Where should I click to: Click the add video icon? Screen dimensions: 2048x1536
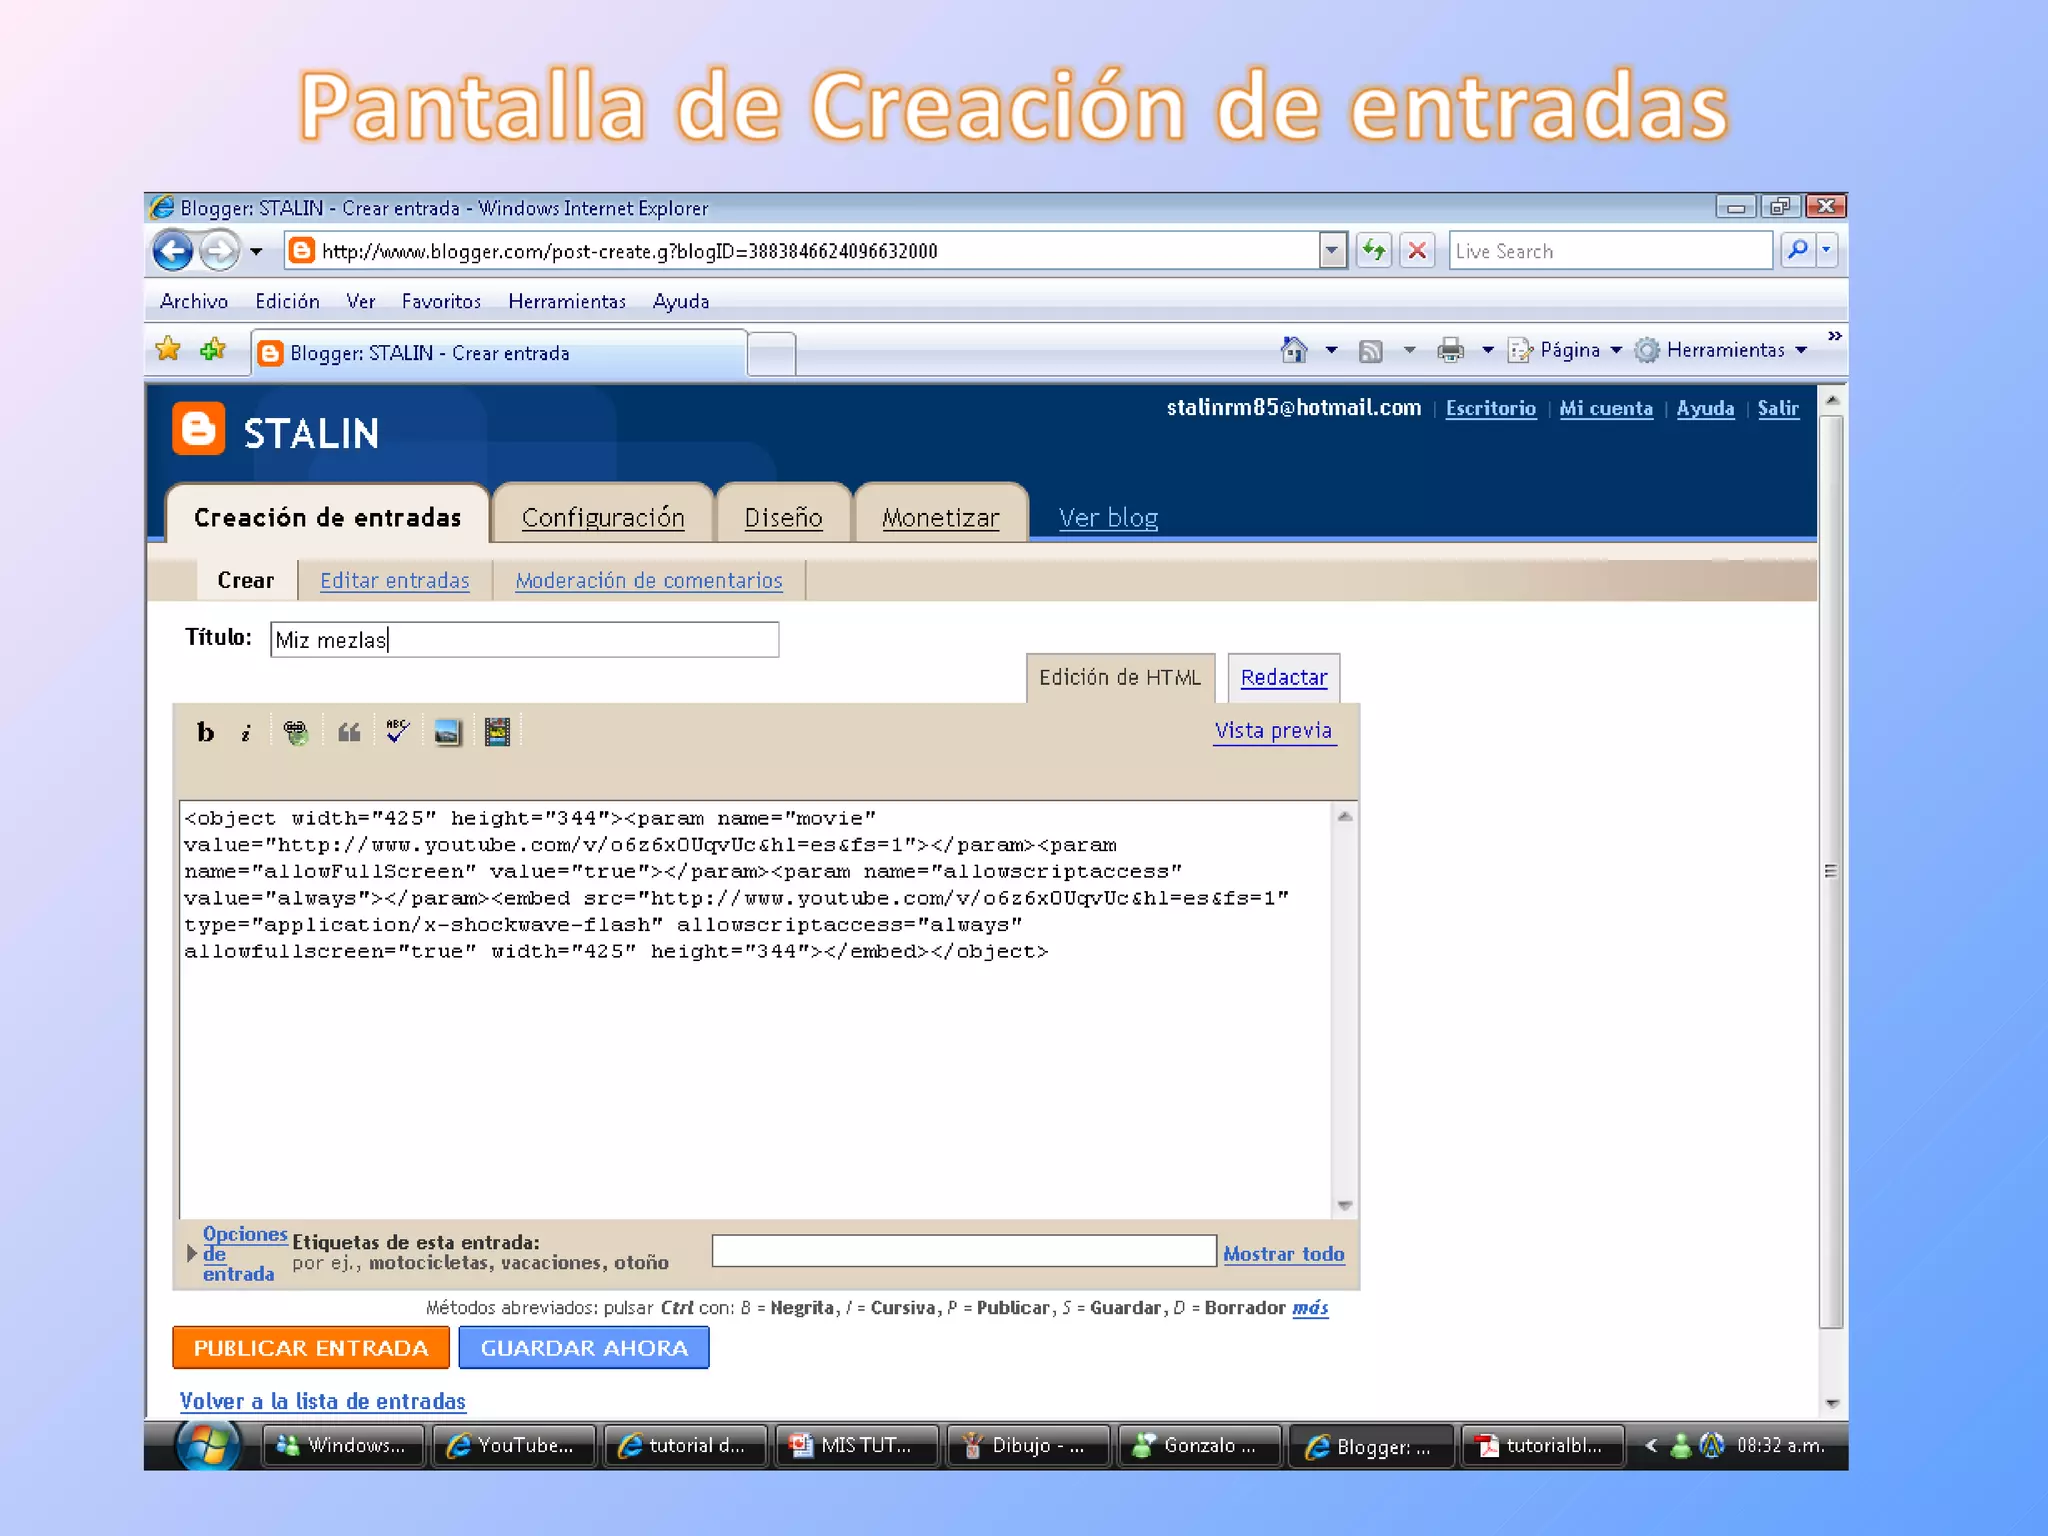(x=497, y=732)
